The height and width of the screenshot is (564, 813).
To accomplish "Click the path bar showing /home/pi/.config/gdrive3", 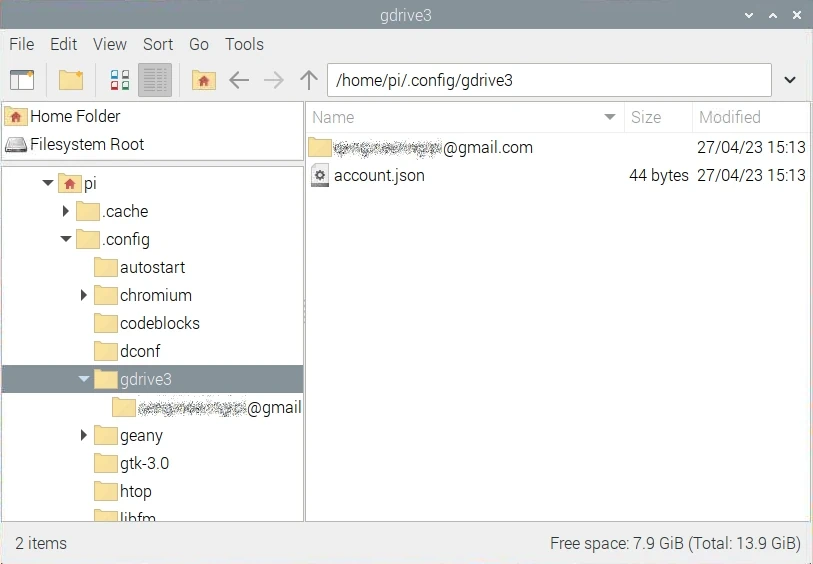I will [x=549, y=80].
